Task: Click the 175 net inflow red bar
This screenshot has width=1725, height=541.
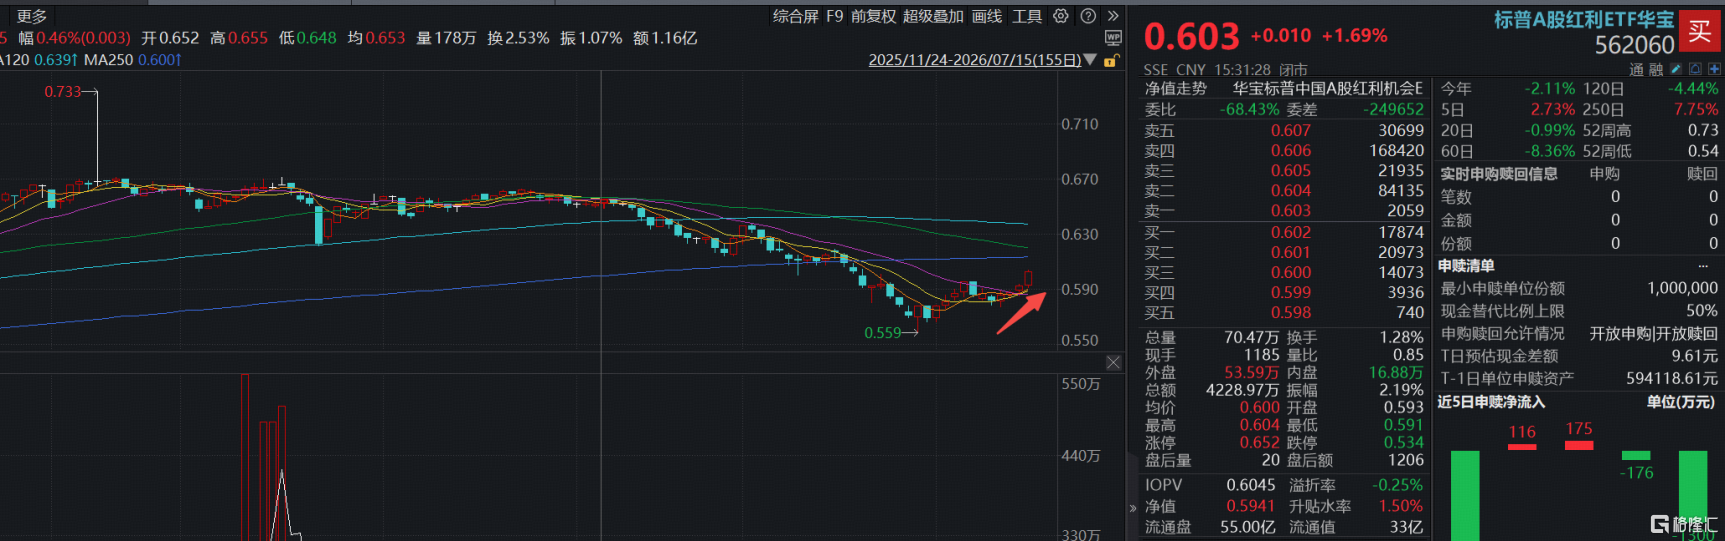Action: 1579,445
